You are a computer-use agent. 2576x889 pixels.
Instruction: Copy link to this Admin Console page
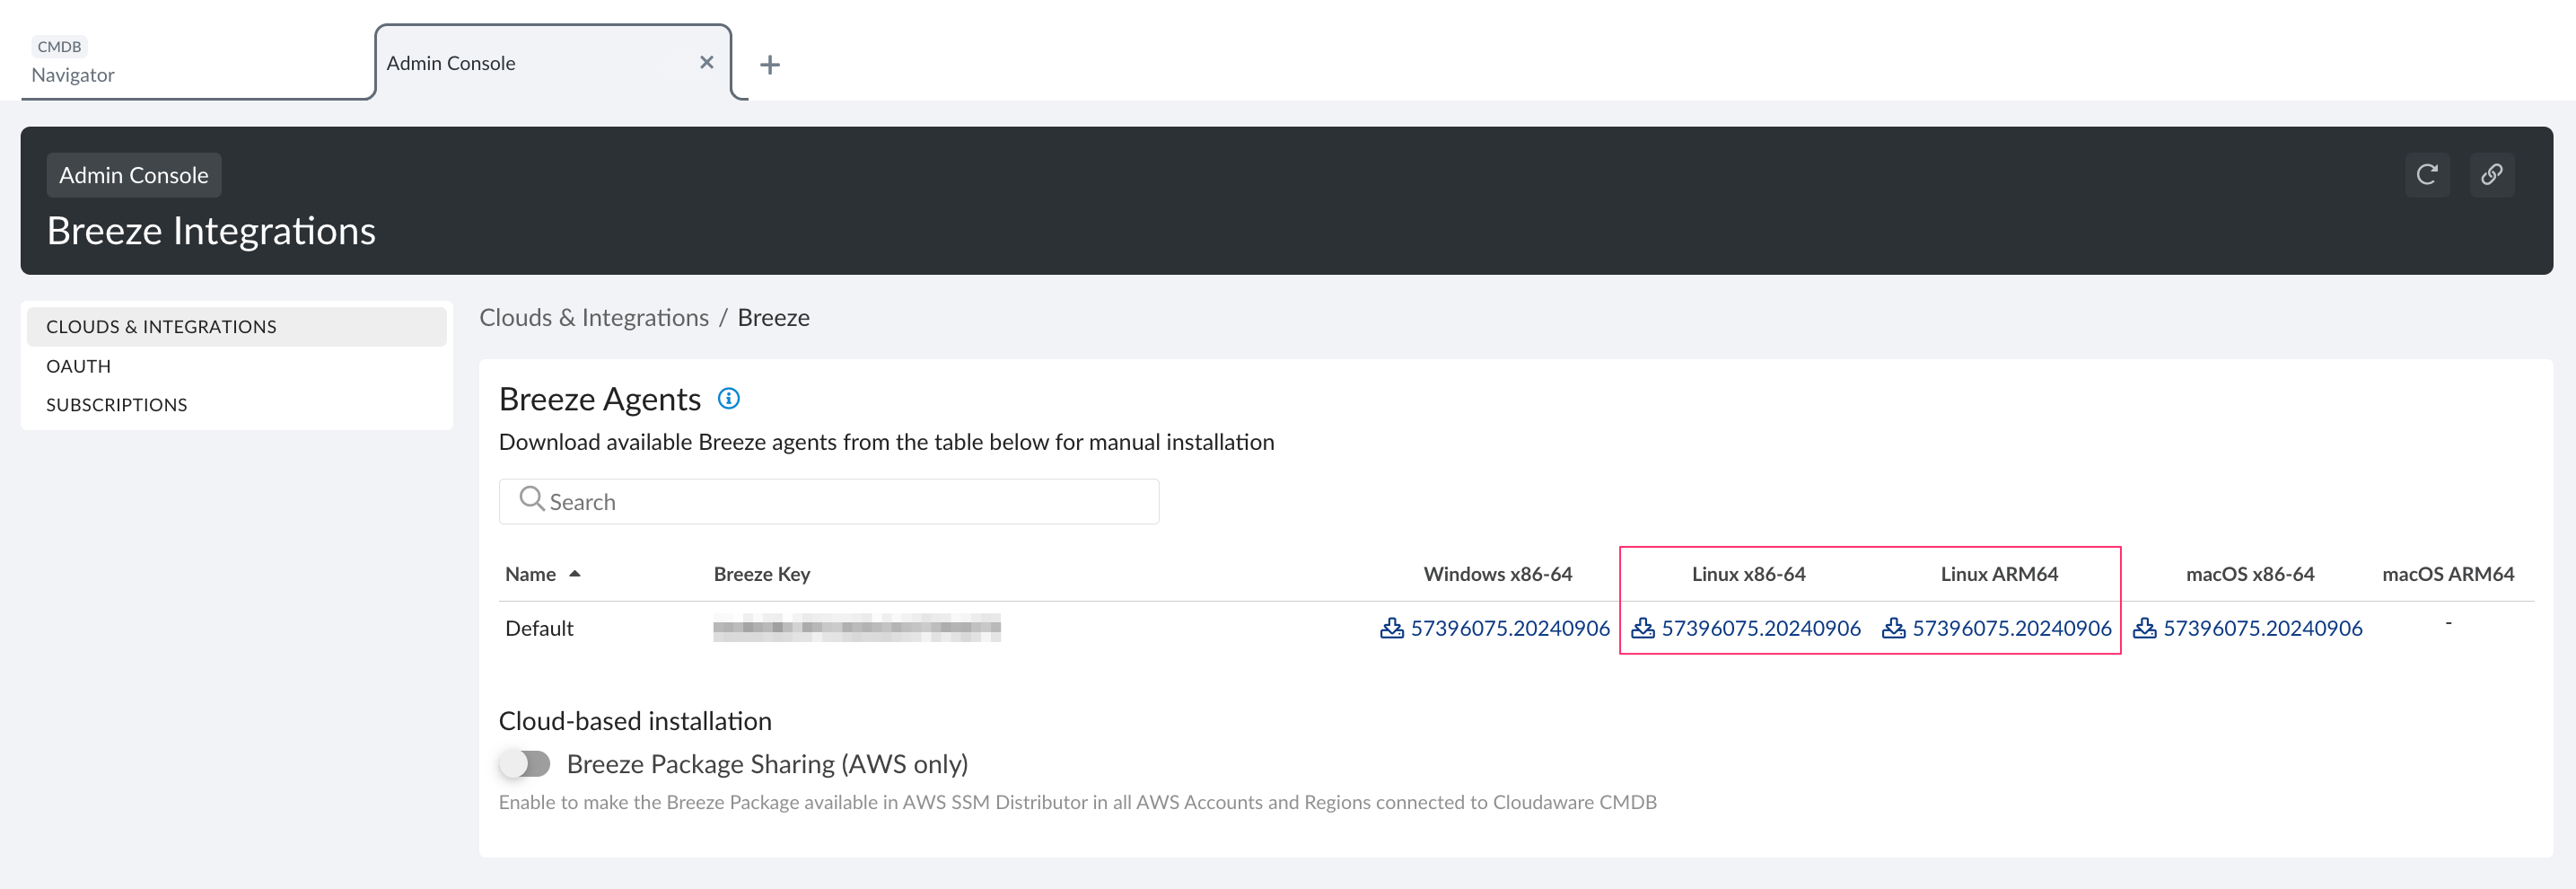click(2492, 174)
